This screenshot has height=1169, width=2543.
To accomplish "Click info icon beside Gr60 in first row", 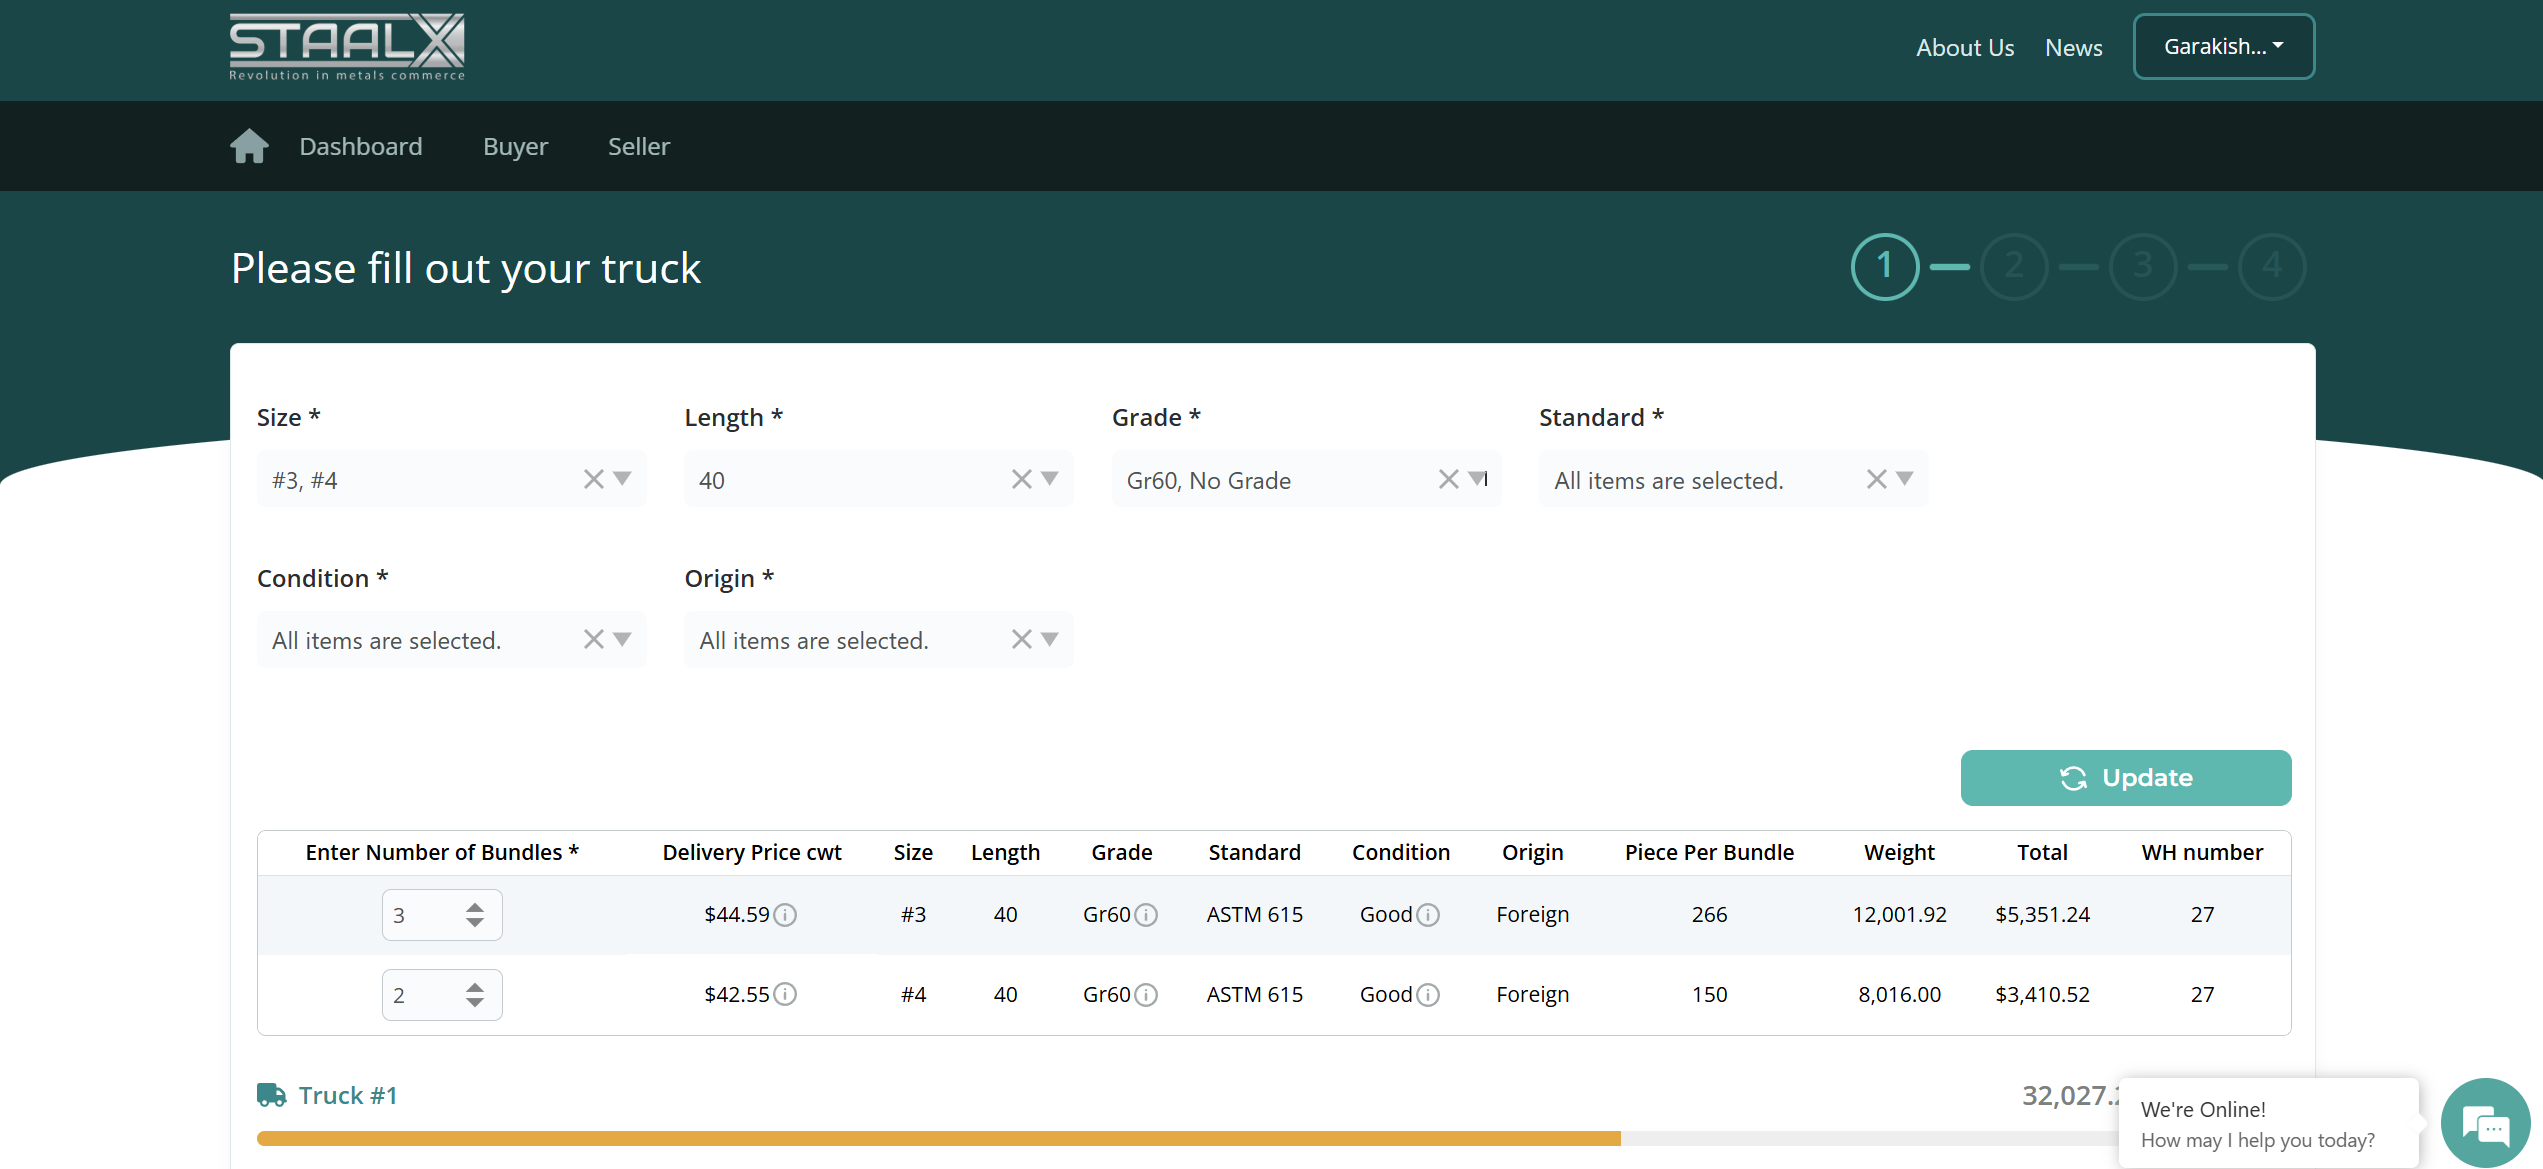I will pos(1147,915).
